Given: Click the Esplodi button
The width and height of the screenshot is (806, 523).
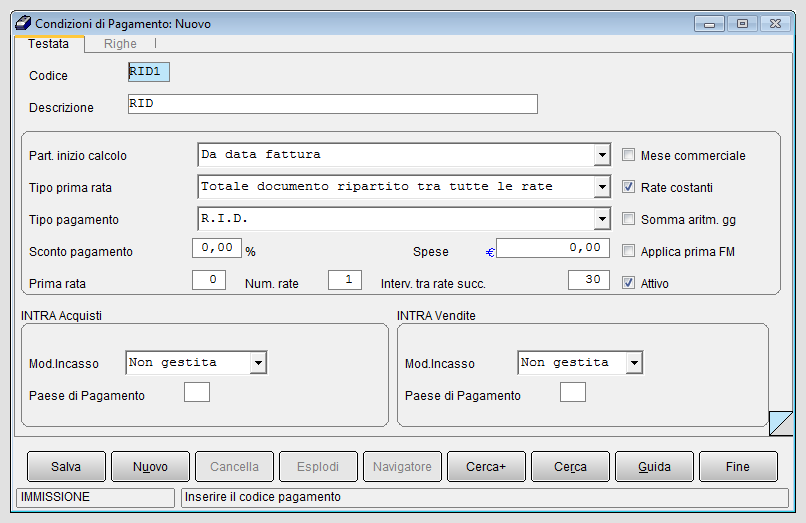Looking at the screenshot, I should [x=318, y=466].
